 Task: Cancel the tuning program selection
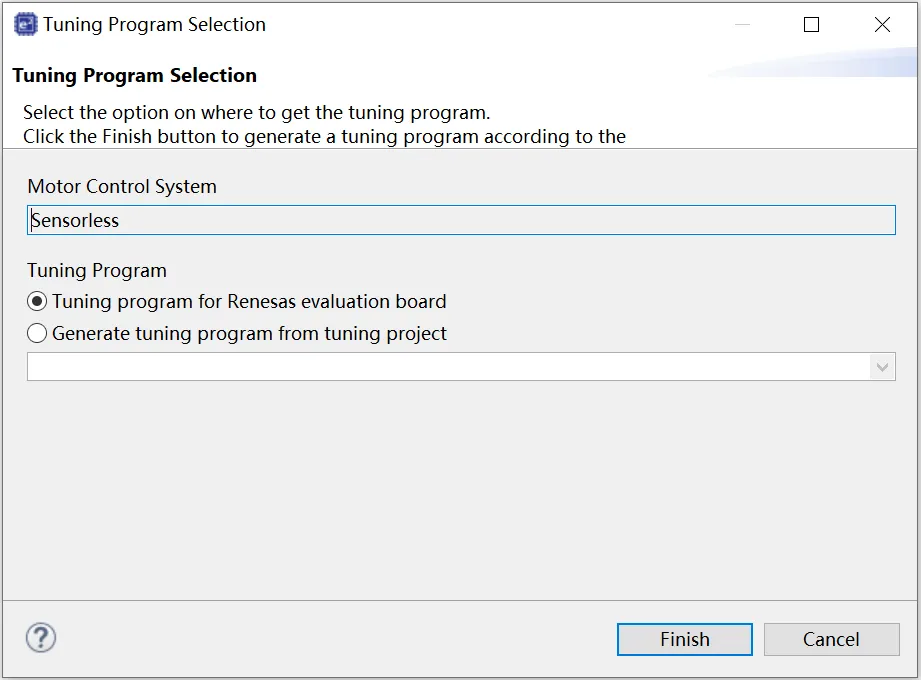click(830, 639)
